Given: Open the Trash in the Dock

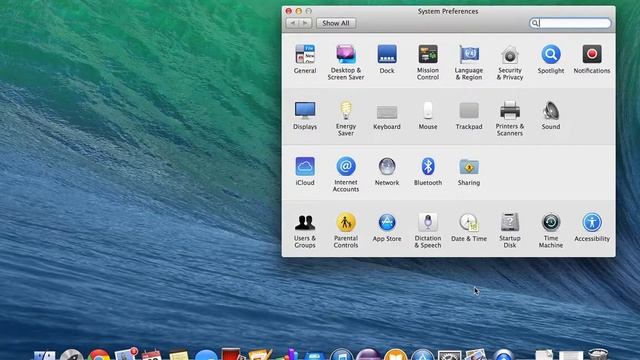Looking at the screenshot, I should click(x=598, y=354).
